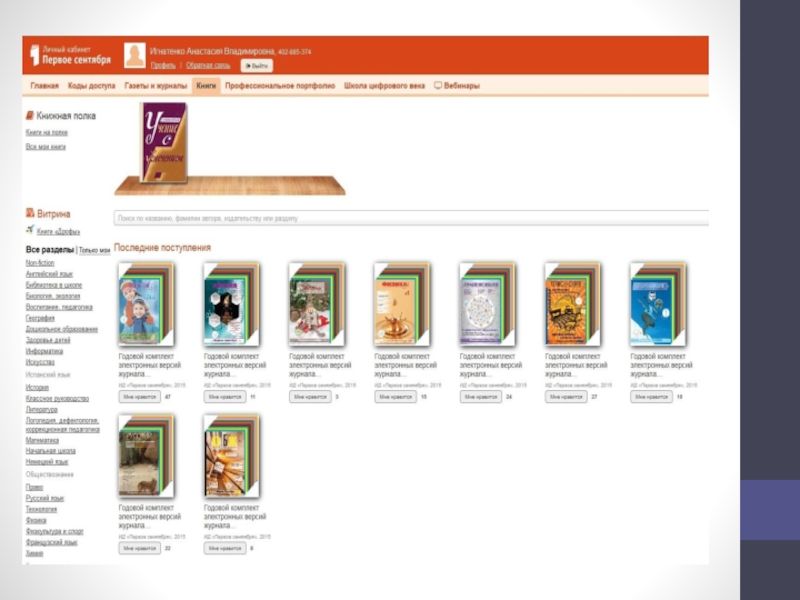This screenshot has height=600, width=800.
Task: Open the Профиль link
Action: pyautogui.click(x=163, y=65)
